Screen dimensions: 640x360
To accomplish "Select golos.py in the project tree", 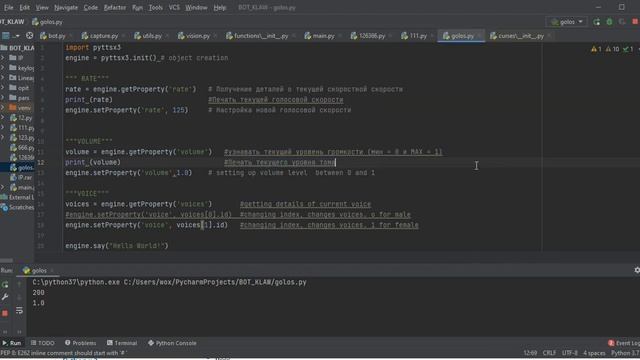I will pos(22,167).
